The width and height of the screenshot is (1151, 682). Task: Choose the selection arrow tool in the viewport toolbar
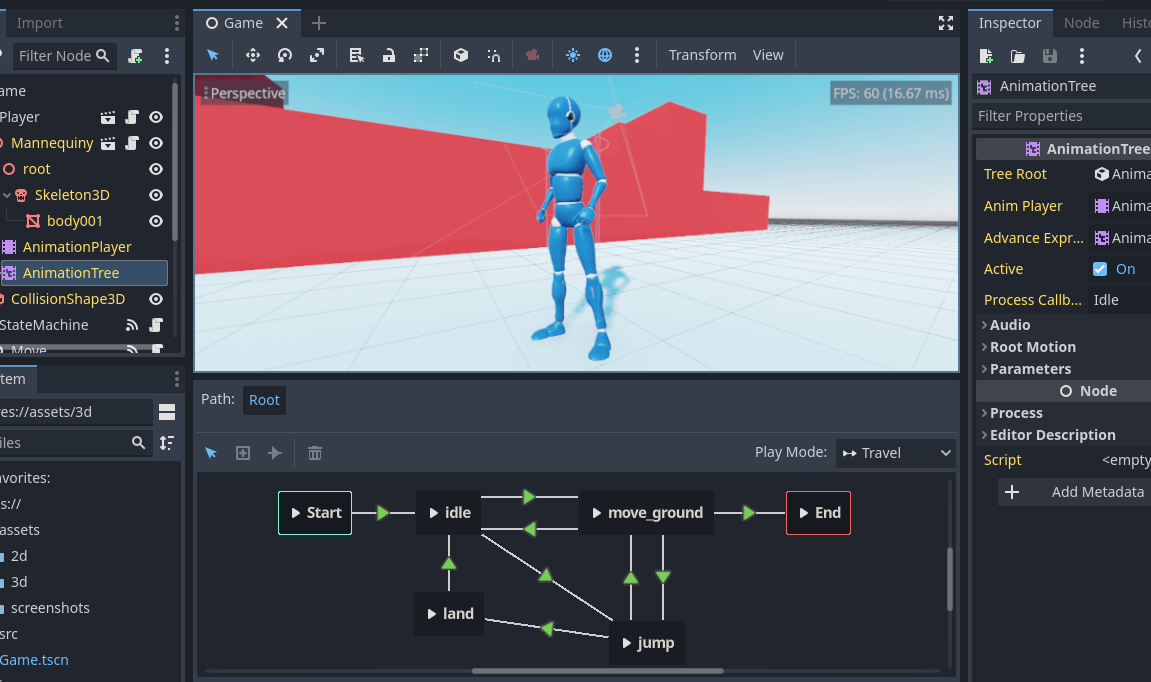212,55
